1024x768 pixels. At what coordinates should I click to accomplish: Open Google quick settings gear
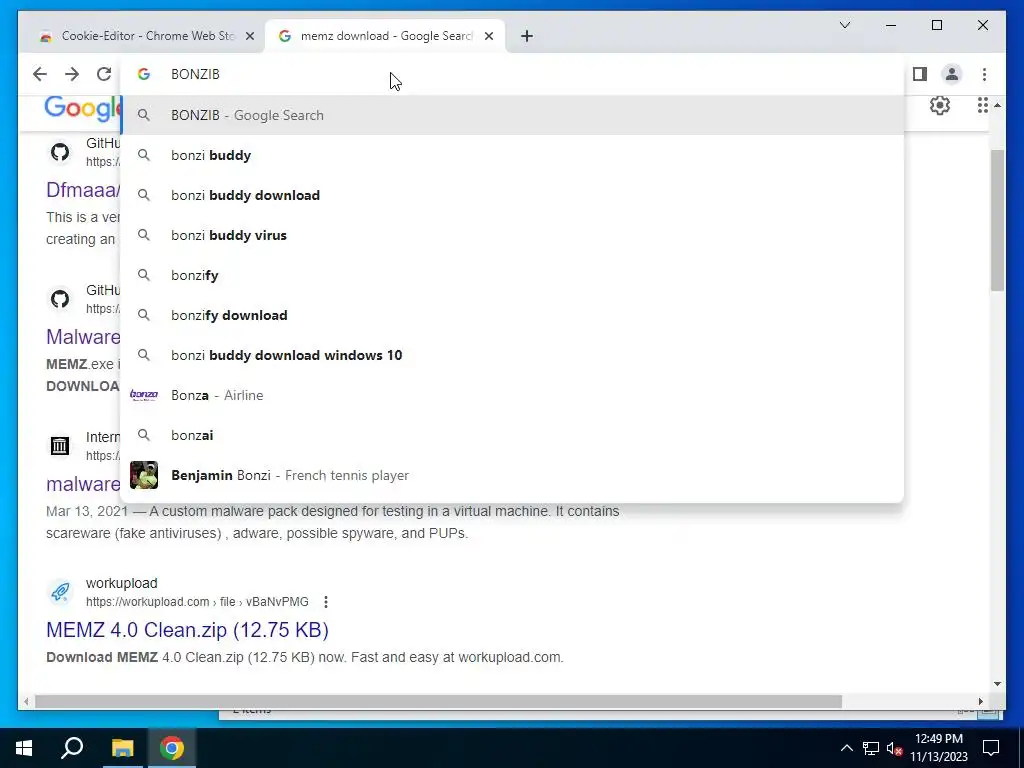click(940, 105)
